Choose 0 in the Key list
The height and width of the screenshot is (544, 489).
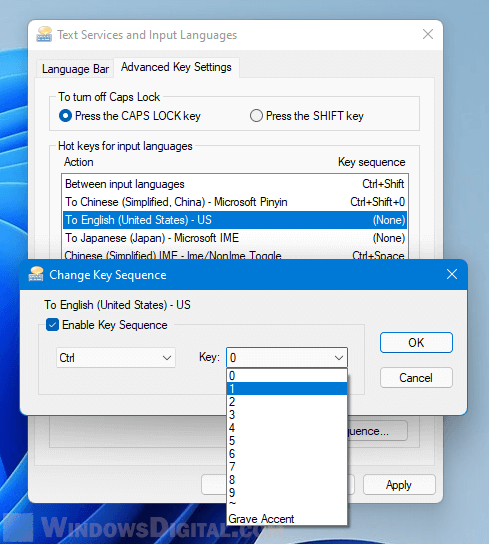(x=287, y=376)
